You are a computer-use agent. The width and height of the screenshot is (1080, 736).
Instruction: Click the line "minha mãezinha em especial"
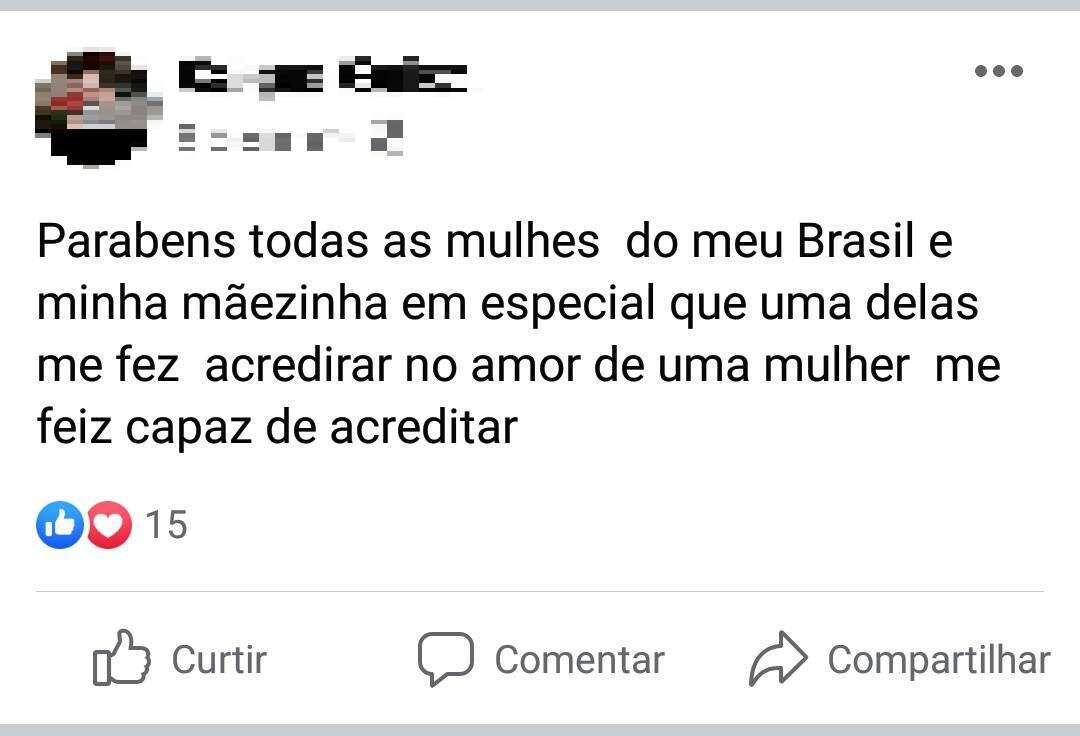point(508,304)
